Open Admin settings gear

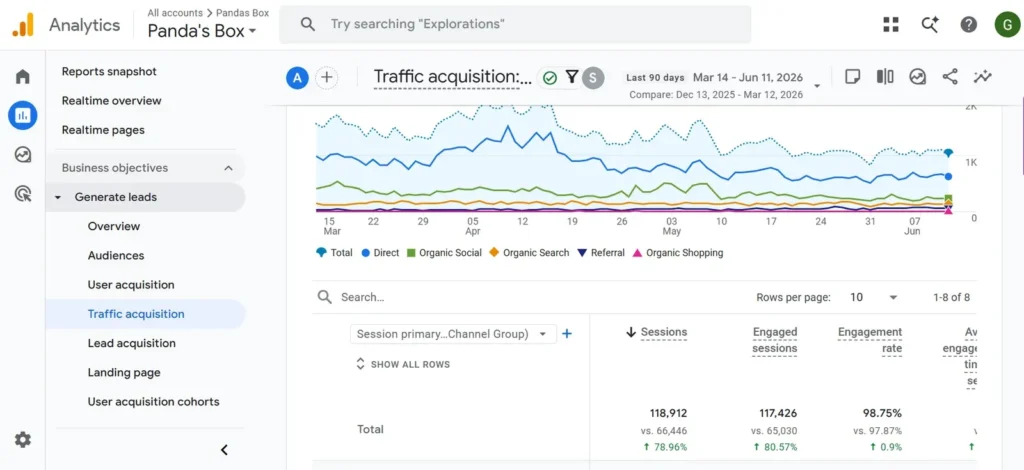(23, 439)
